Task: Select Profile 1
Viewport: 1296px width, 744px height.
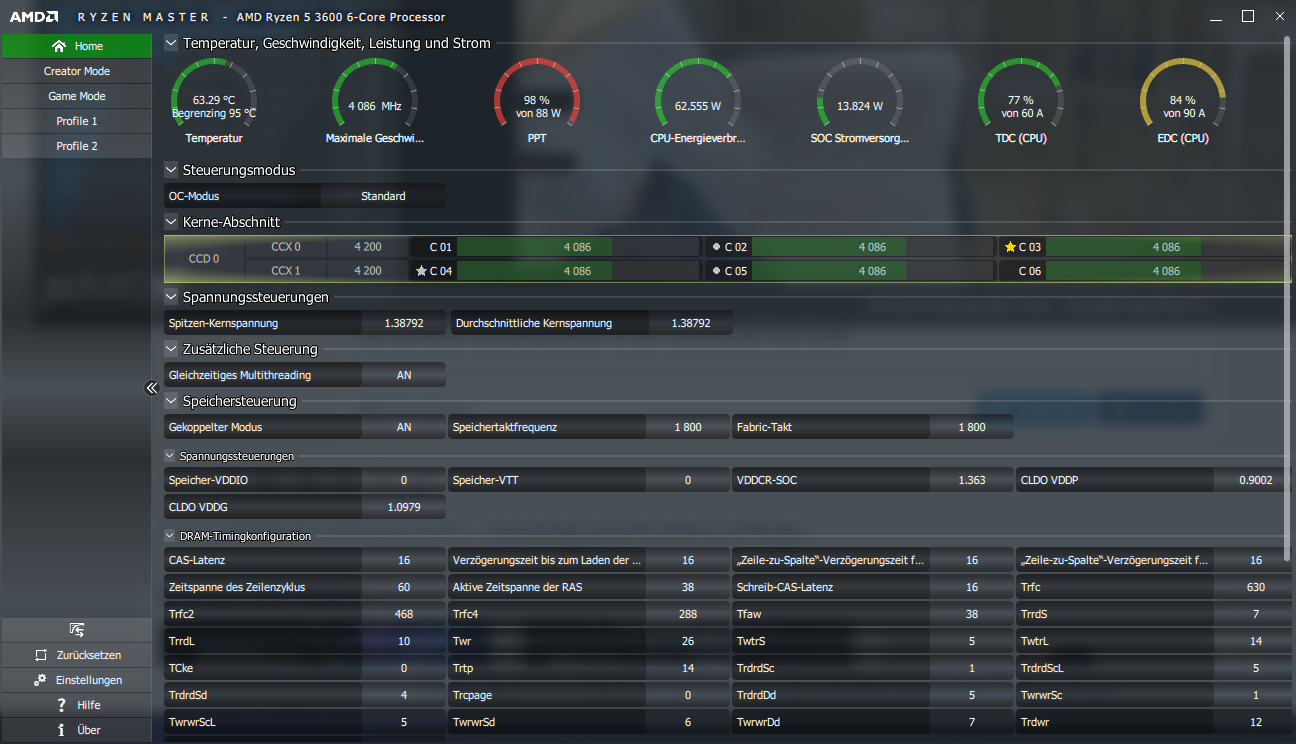Action: pyautogui.click(x=76, y=121)
